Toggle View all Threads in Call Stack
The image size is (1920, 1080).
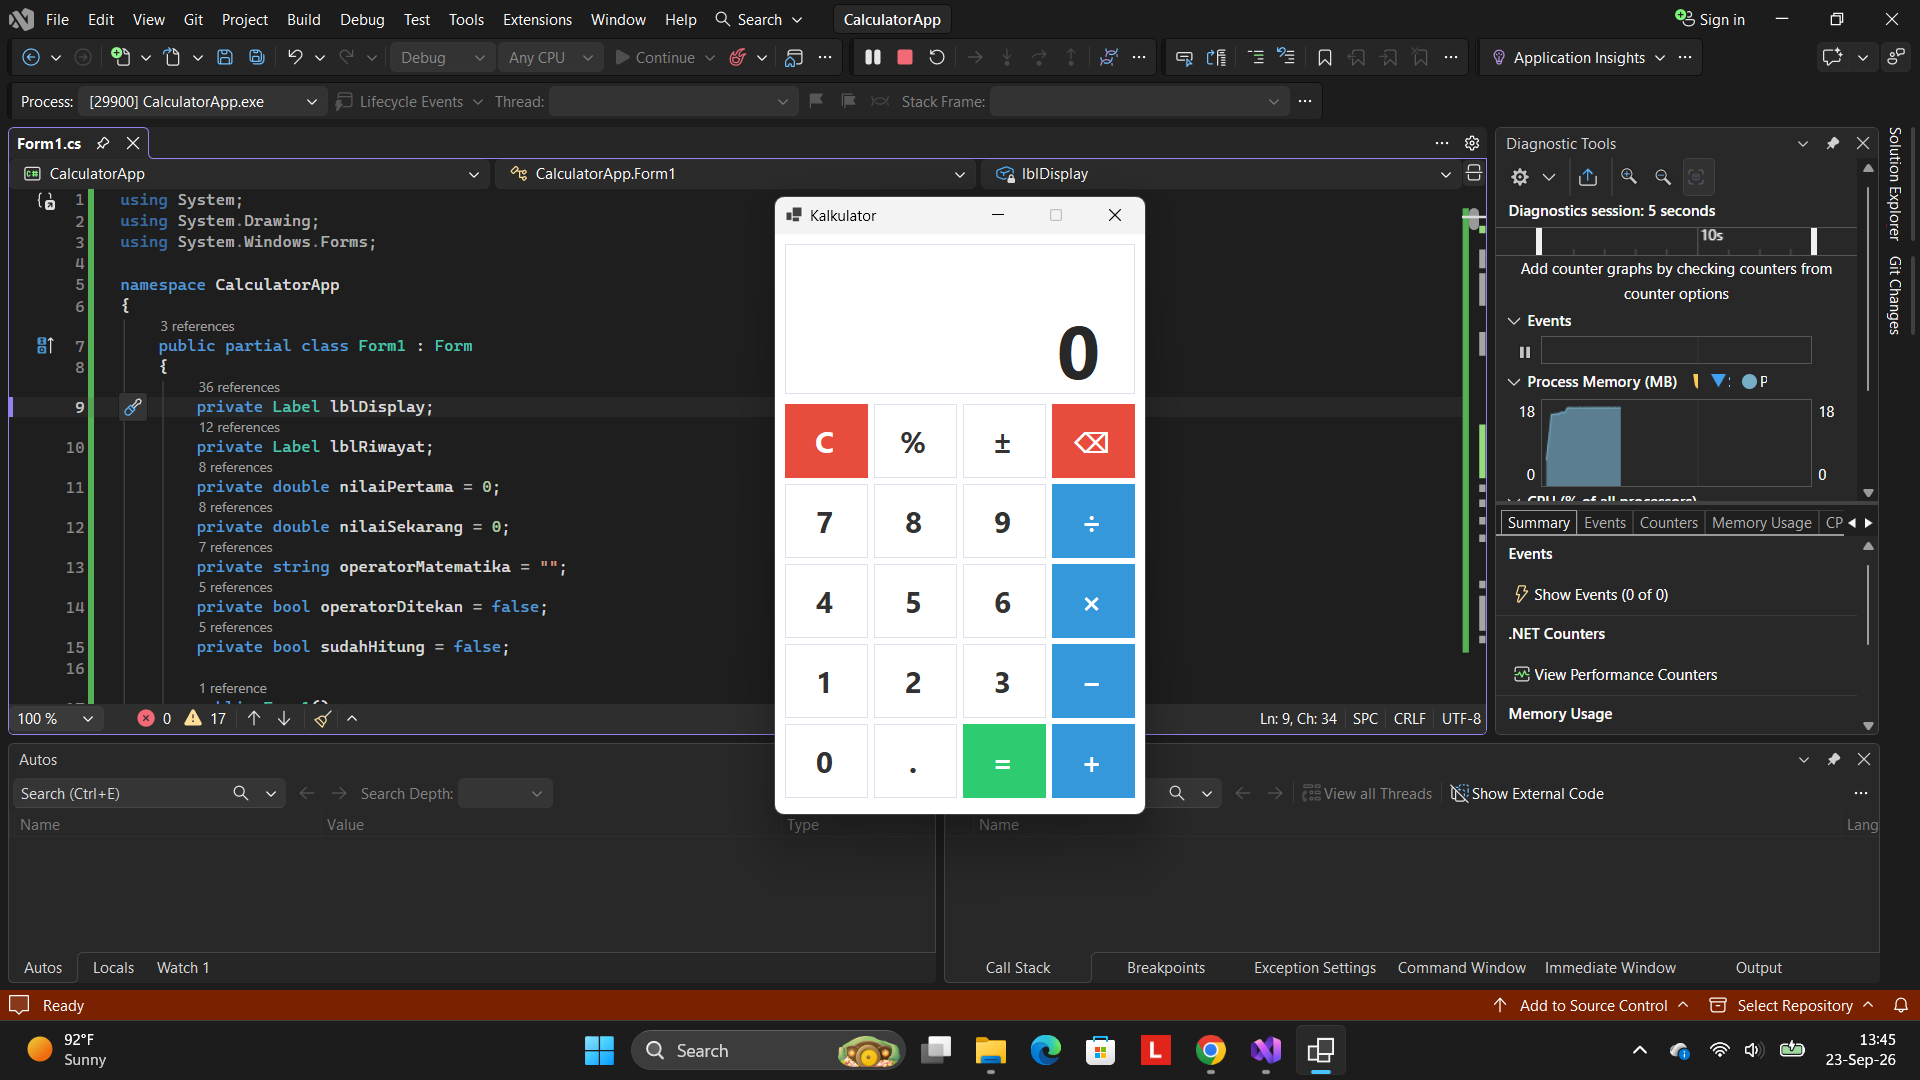[1367, 794]
